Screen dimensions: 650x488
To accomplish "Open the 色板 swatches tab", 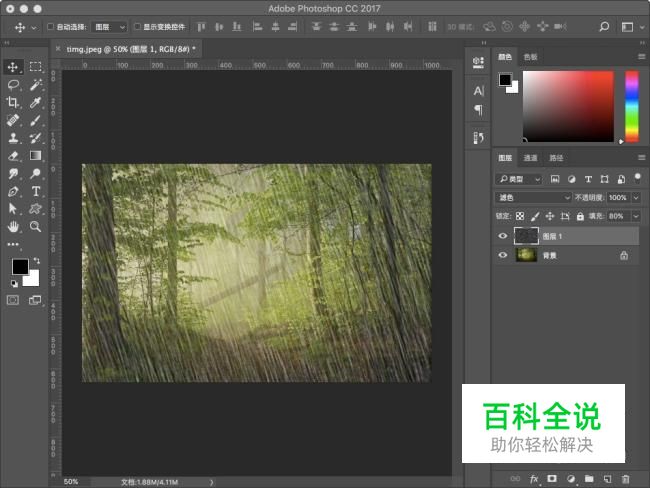I will [x=530, y=58].
